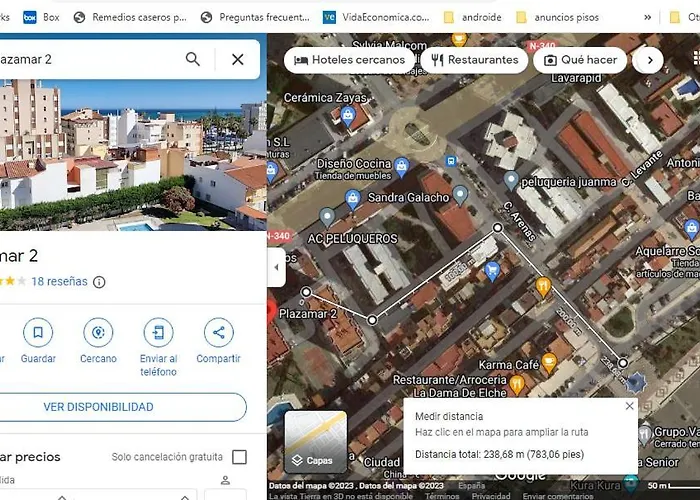Click the peluqueria juanma pin
The width and height of the screenshot is (700, 500).
(x=511, y=181)
